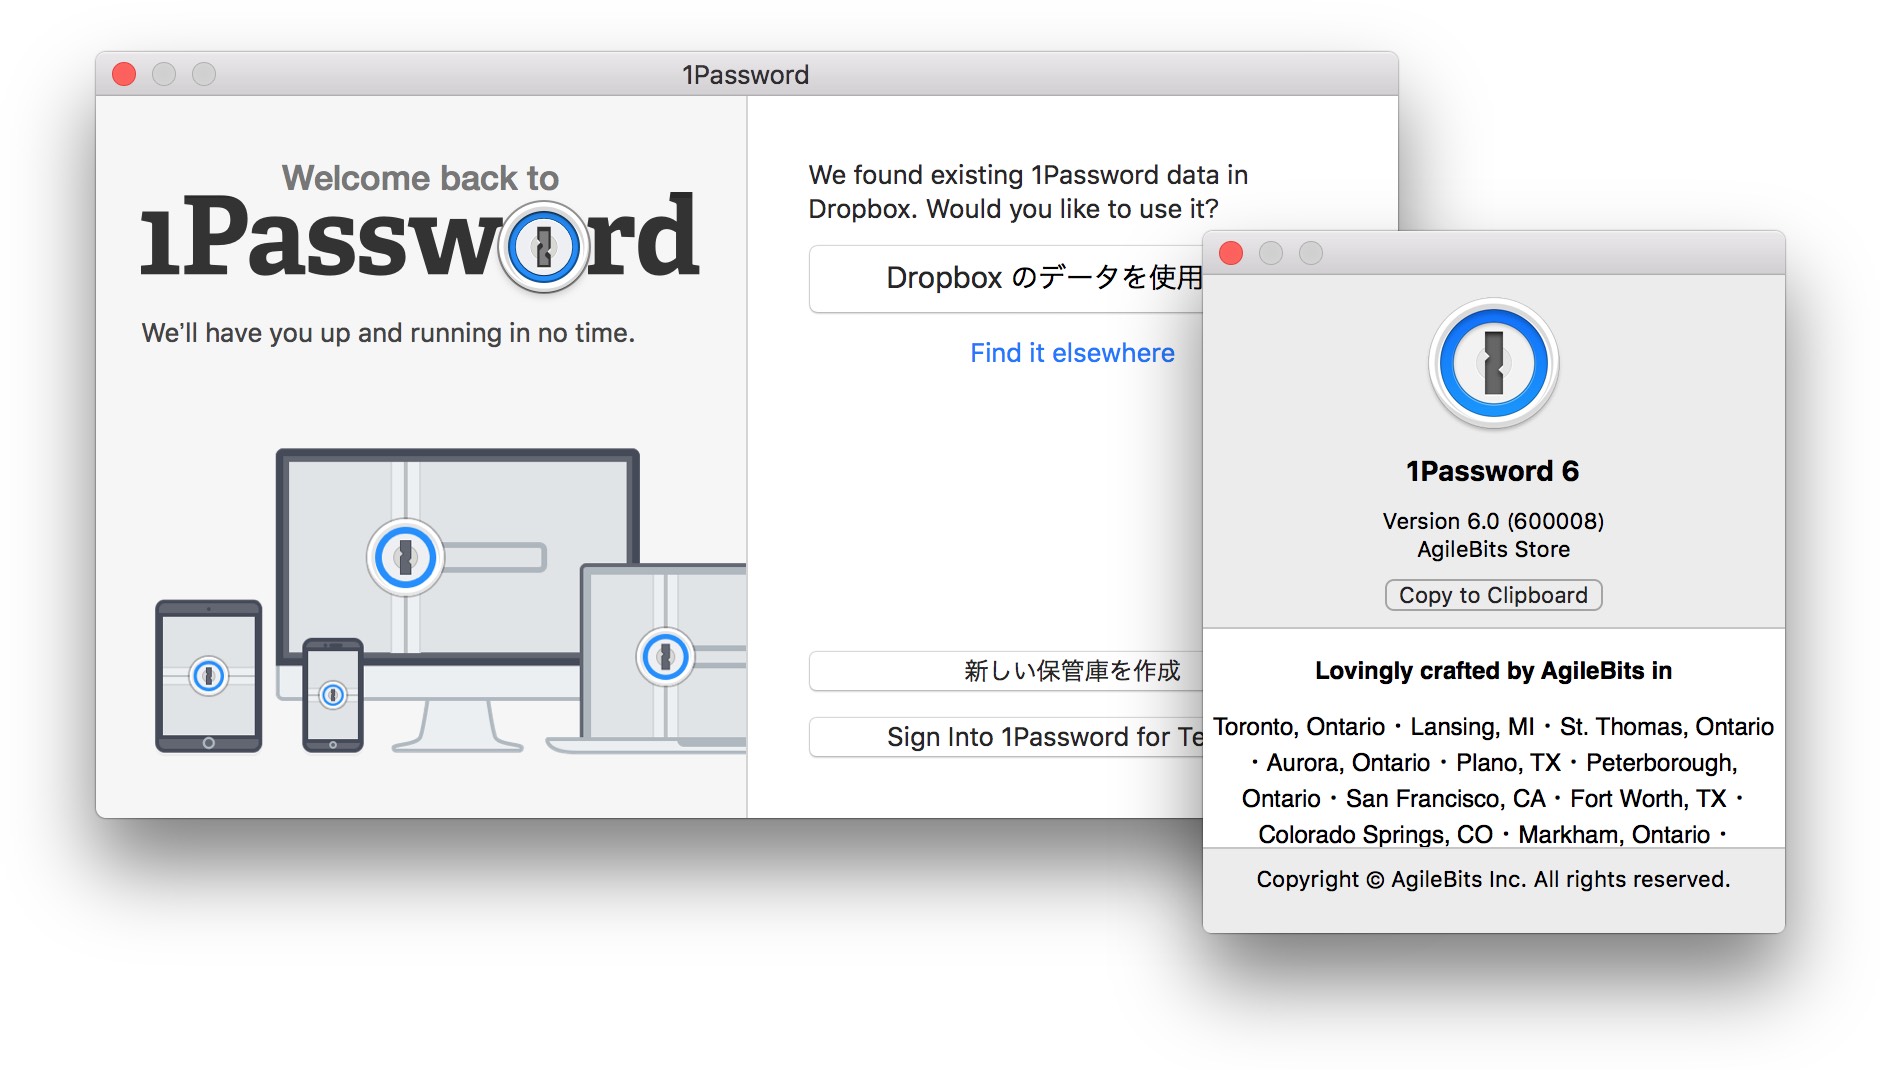
Task: Click 'Colorado Springs, CO' in the credits
Action: coord(1375,835)
